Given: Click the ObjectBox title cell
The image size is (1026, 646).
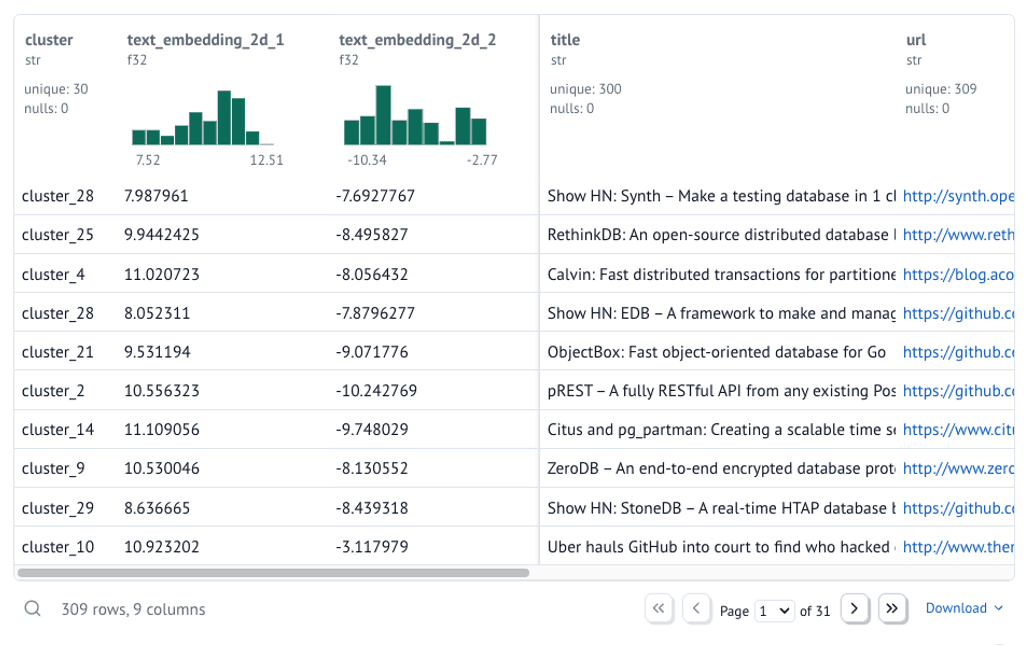Looking at the screenshot, I should 716,352.
